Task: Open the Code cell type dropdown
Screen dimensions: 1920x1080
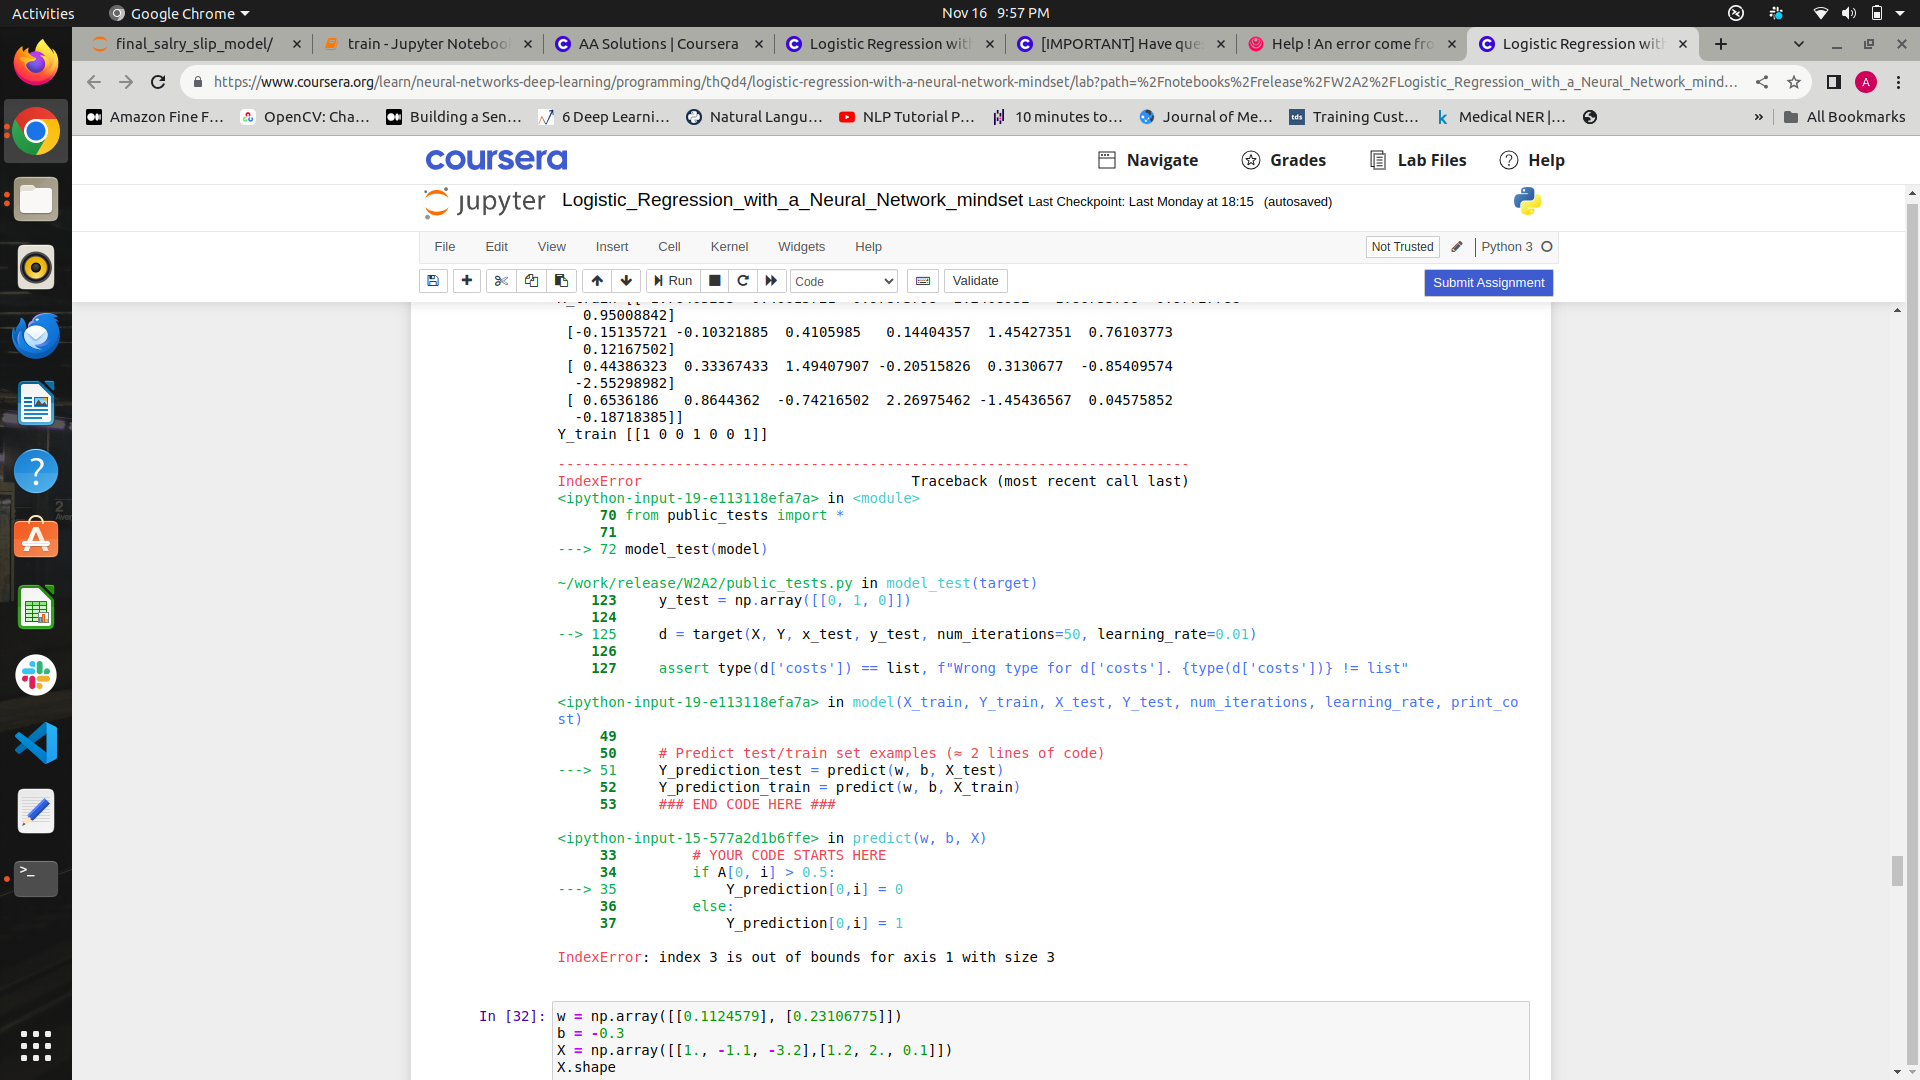Action: (843, 282)
